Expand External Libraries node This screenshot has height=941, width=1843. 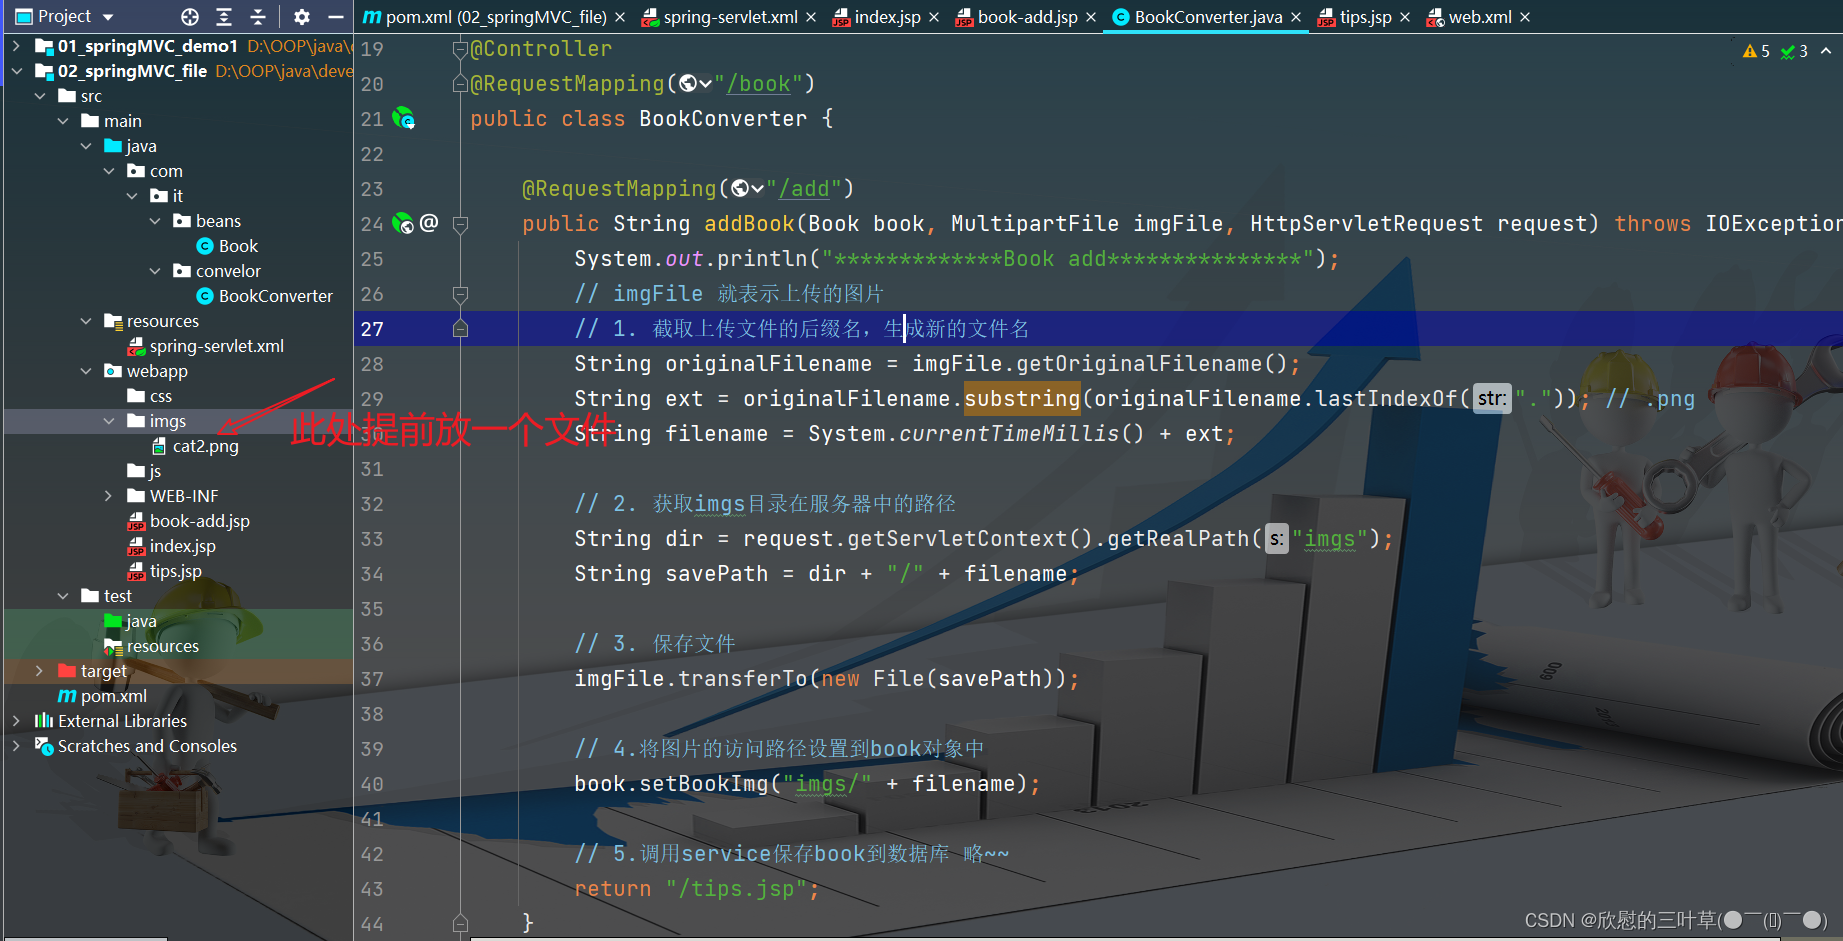pos(16,721)
